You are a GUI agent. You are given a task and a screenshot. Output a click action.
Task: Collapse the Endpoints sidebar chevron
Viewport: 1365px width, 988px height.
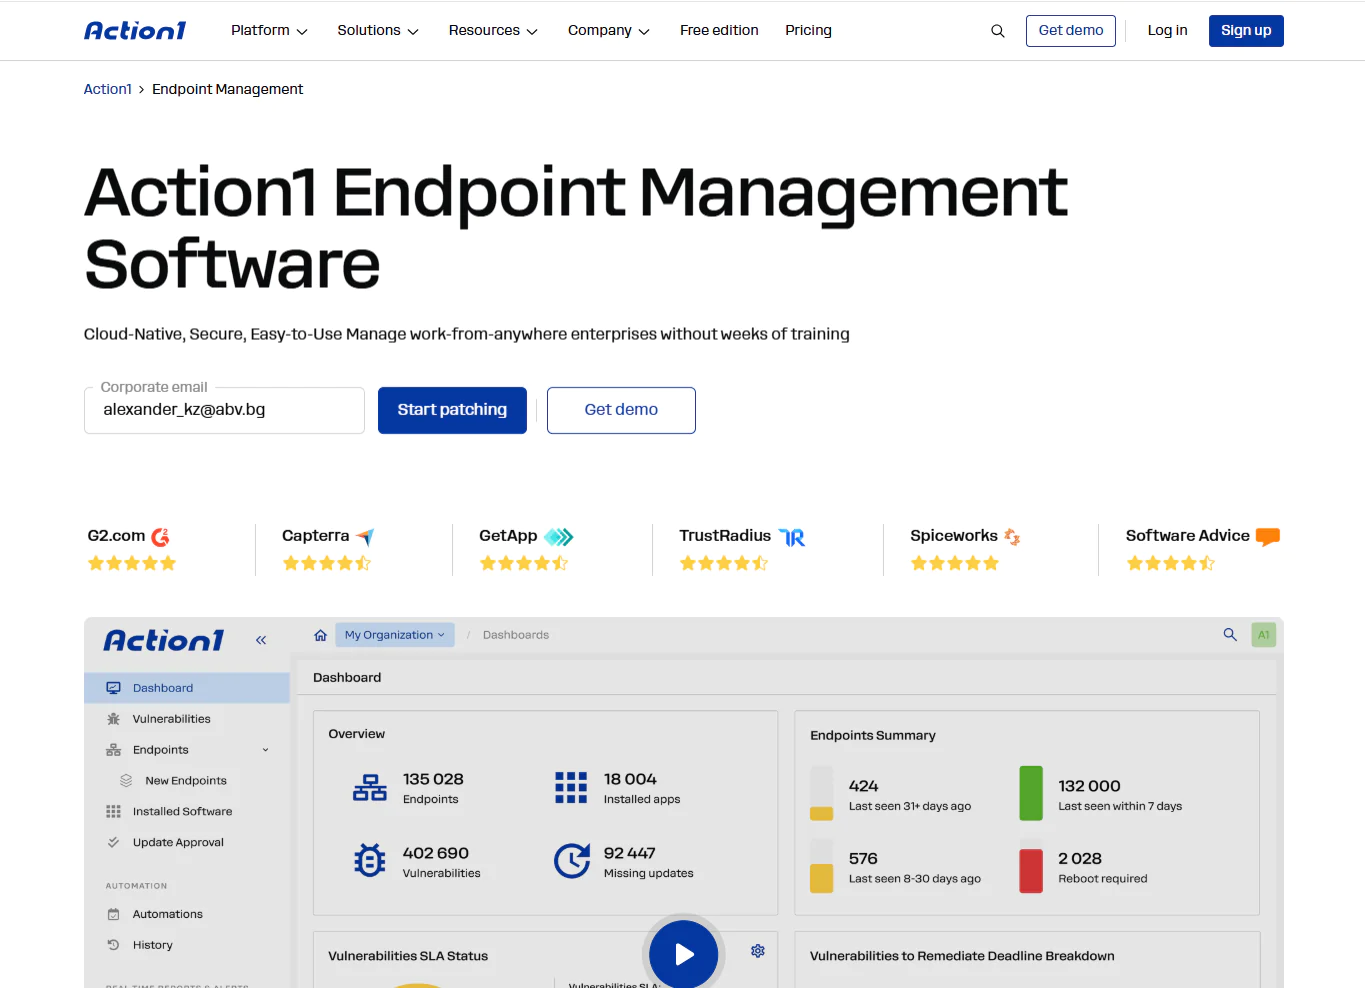266,750
